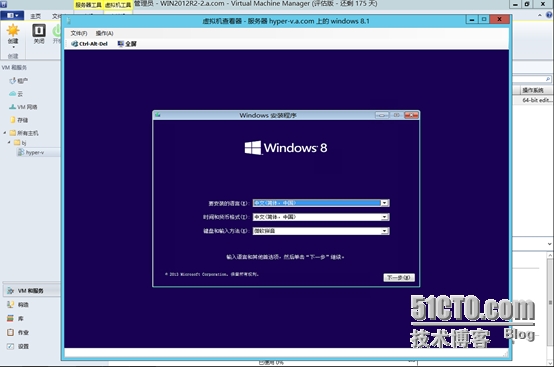Select the 所有主机 folder
Viewport: 554px width, 367px height.
click(x=24, y=133)
